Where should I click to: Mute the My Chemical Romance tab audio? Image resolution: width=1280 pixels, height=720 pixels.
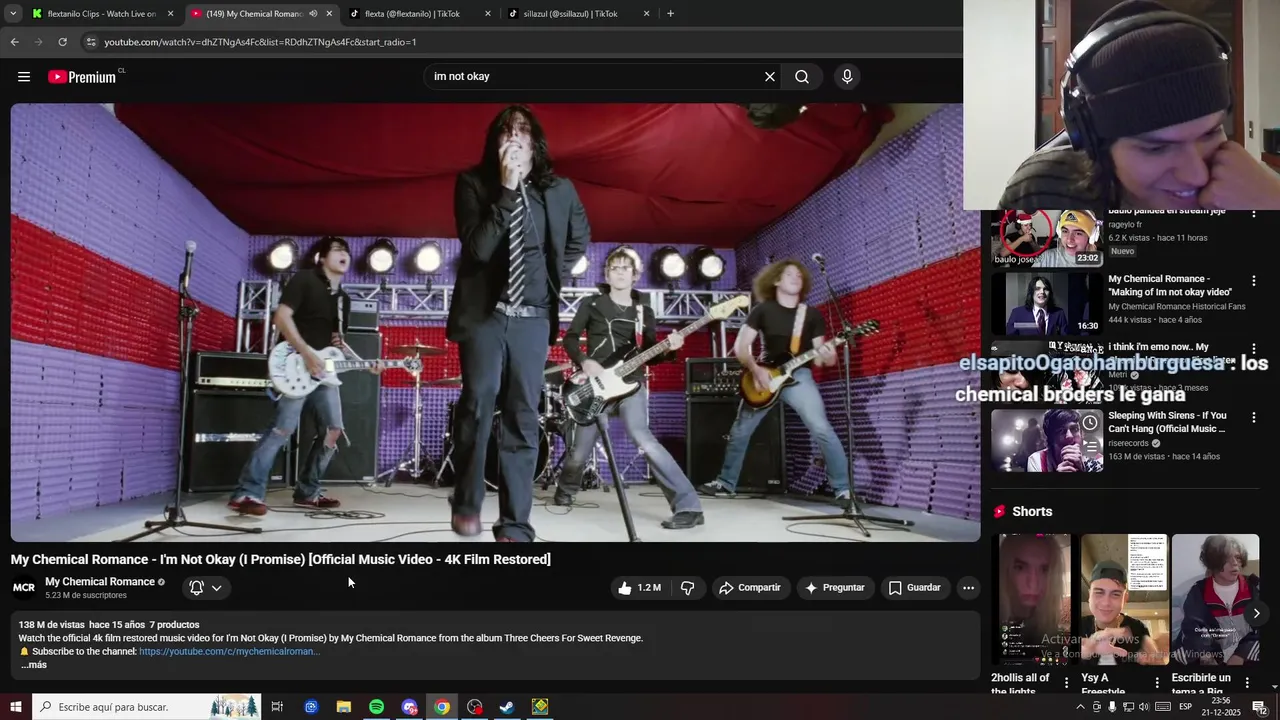(x=313, y=14)
